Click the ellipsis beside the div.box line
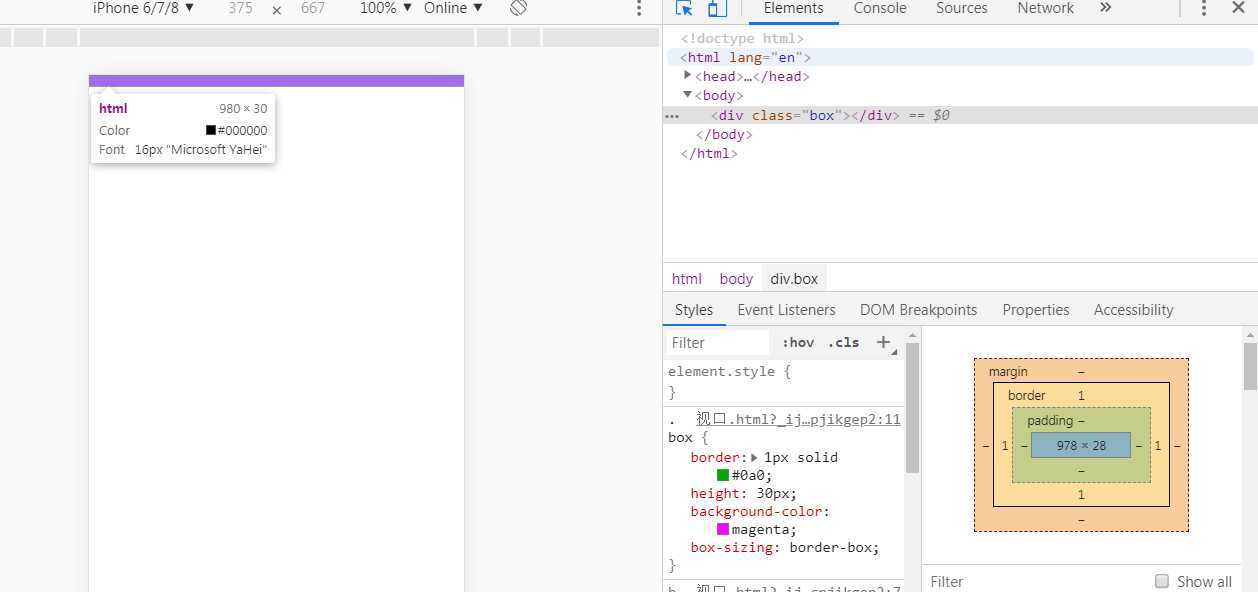Screen dimensions: 1258x592 672,116
